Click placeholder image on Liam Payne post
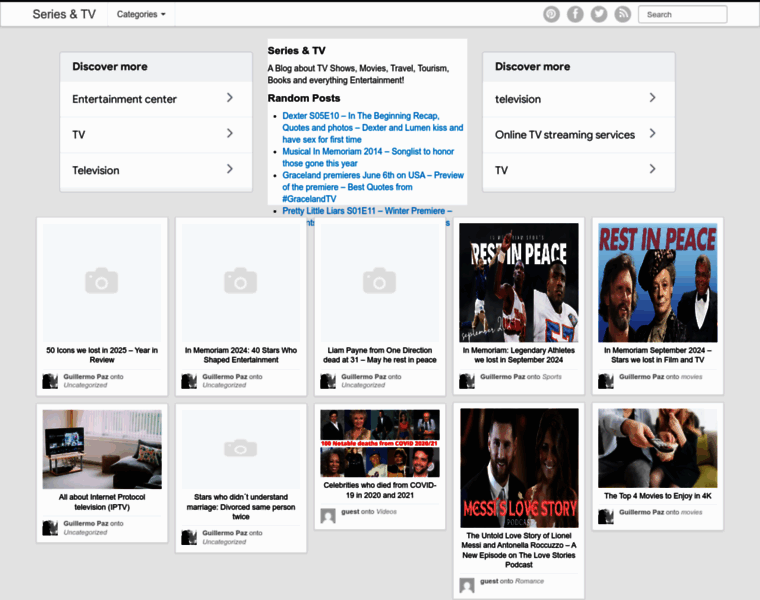The image size is (760, 600). click(379, 281)
